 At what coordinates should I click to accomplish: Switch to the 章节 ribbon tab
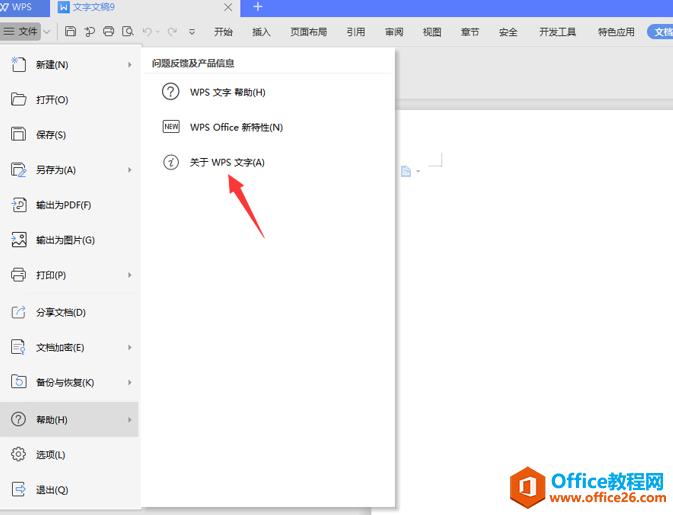tap(470, 32)
